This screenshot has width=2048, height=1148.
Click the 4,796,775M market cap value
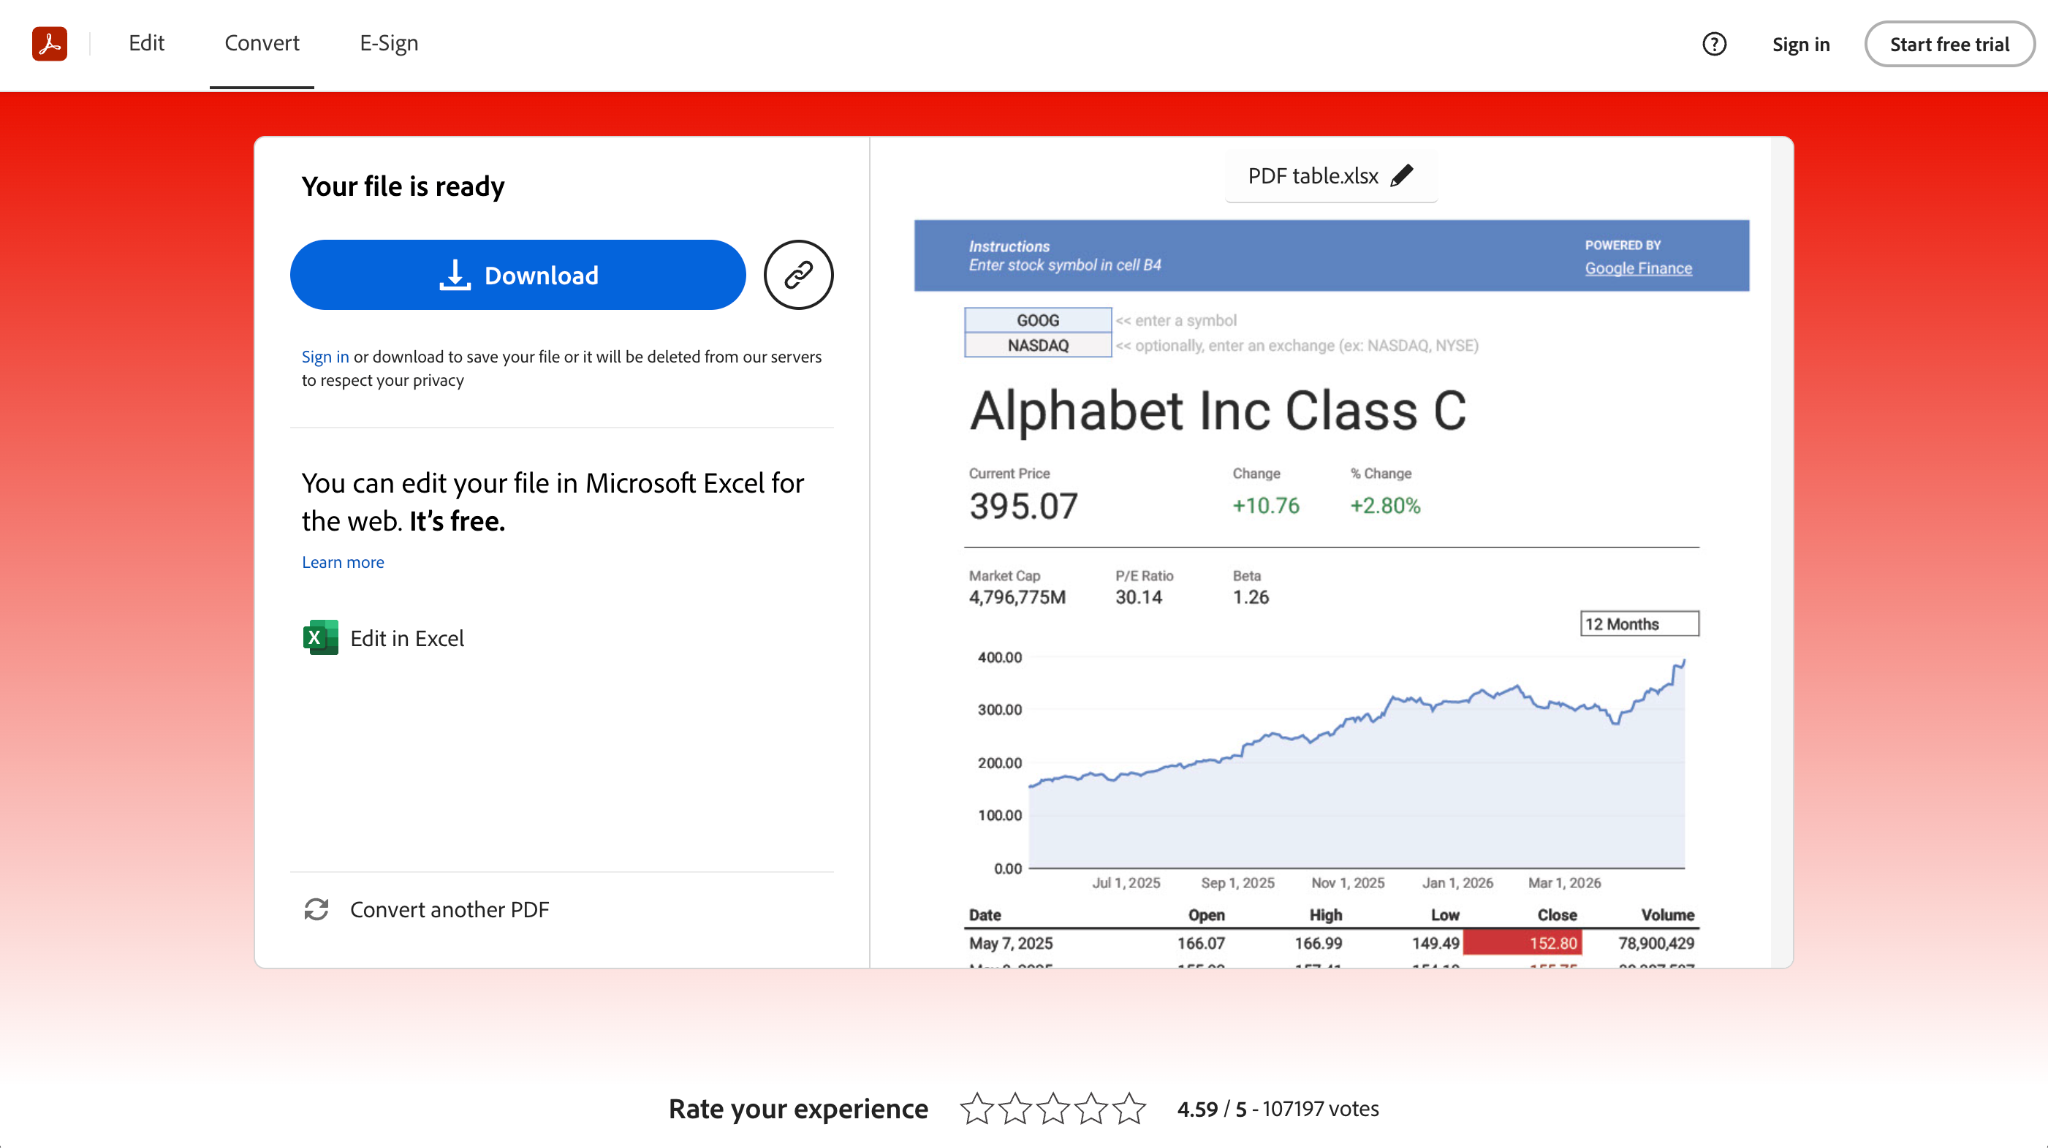pyautogui.click(x=1017, y=597)
